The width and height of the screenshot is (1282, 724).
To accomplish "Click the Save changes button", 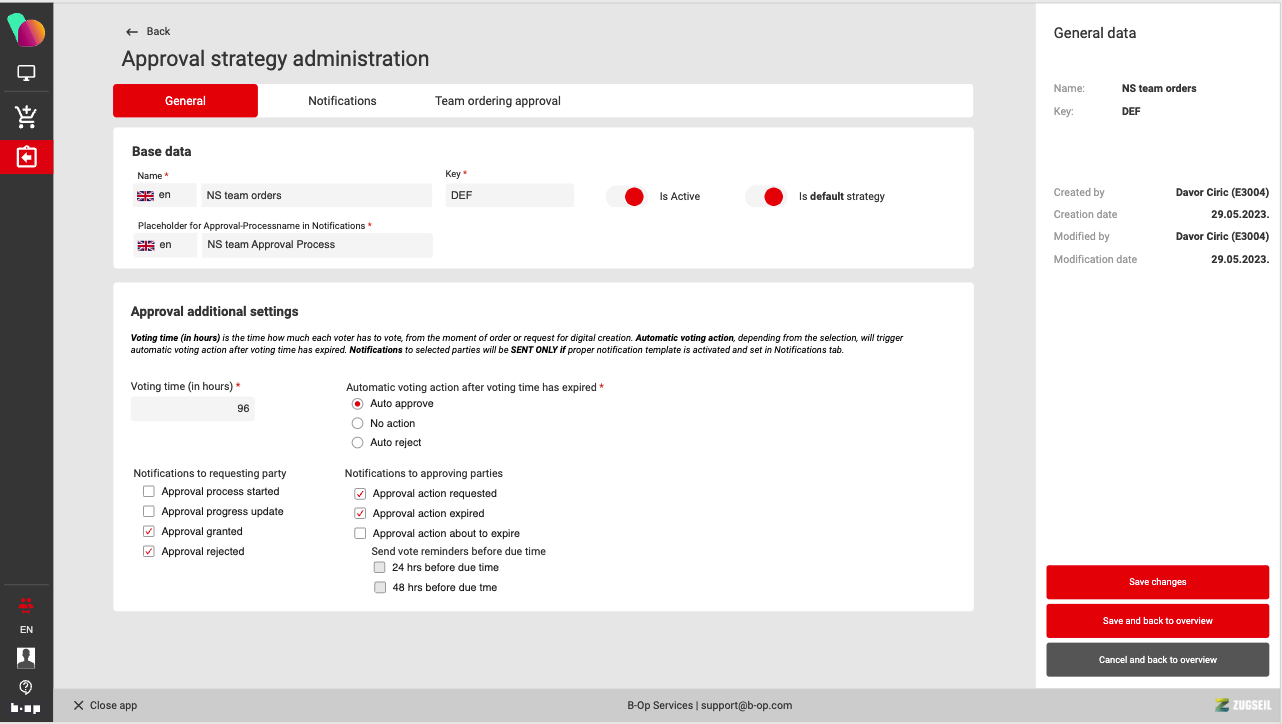I will click(1157, 582).
